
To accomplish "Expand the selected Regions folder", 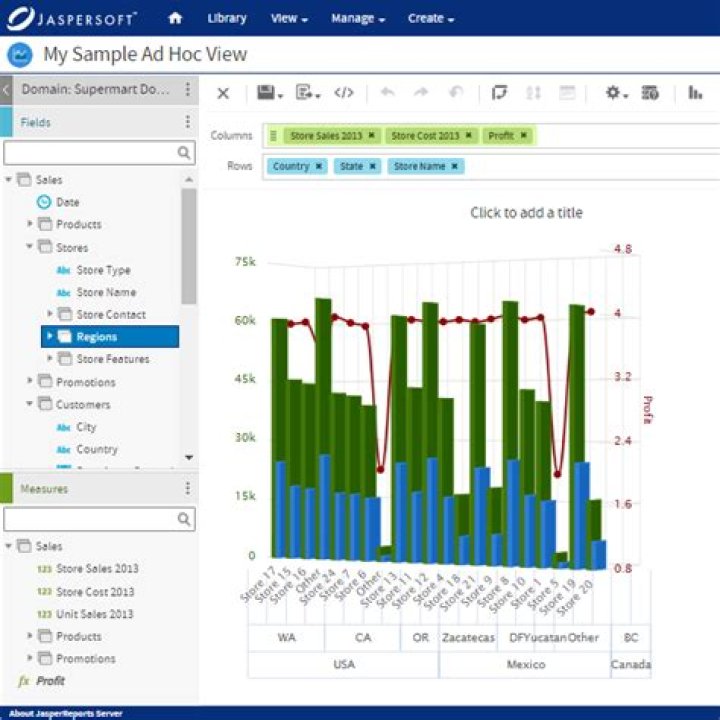I will 50,336.
